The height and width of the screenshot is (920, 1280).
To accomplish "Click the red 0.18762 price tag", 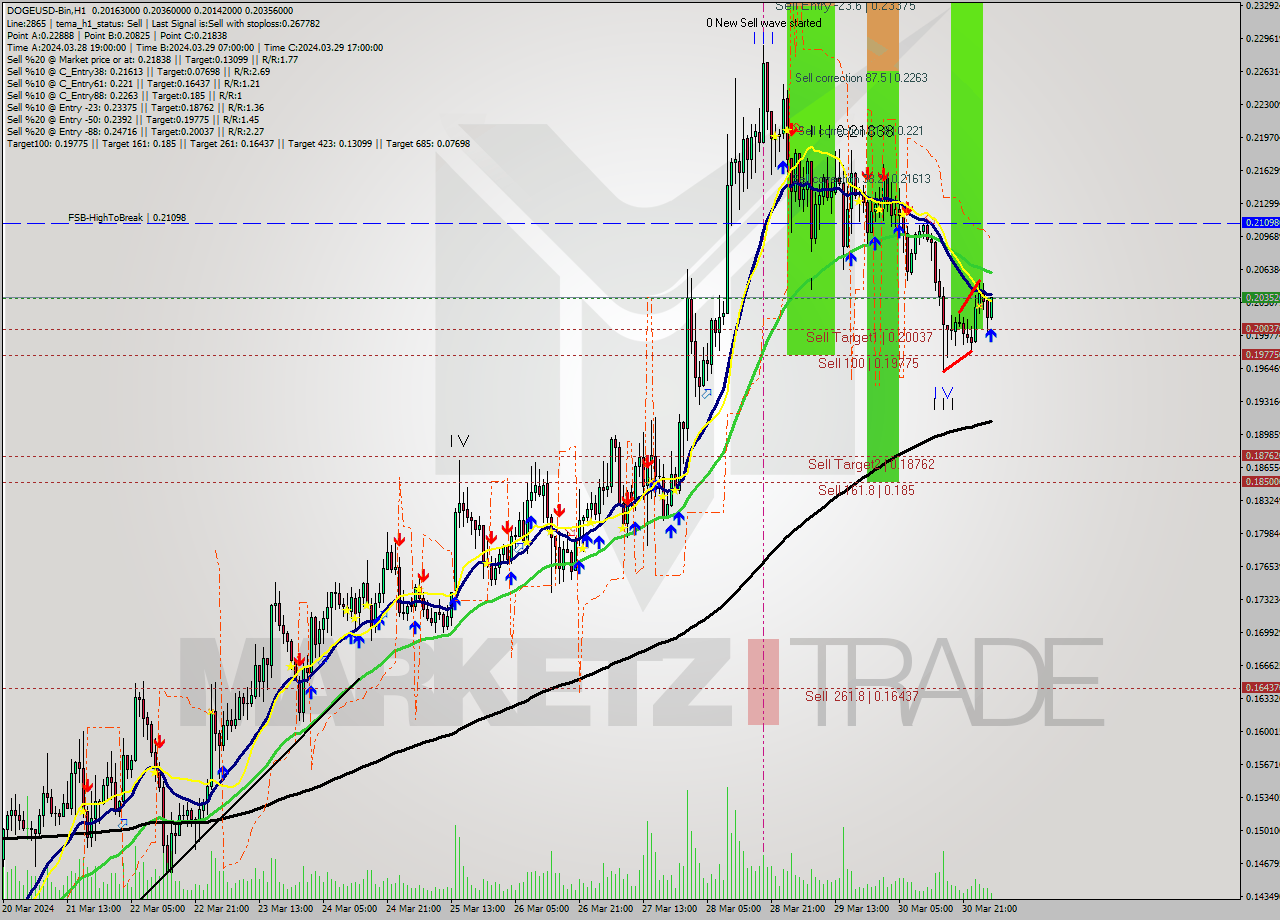I will click(x=1260, y=455).
